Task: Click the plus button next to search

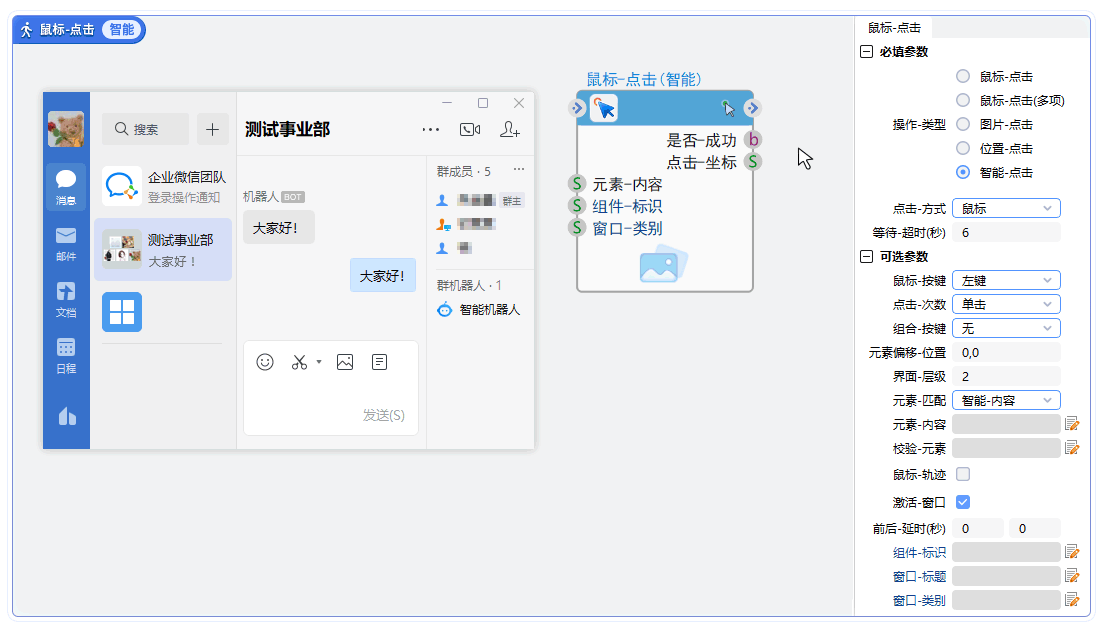Action: [212, 129]
